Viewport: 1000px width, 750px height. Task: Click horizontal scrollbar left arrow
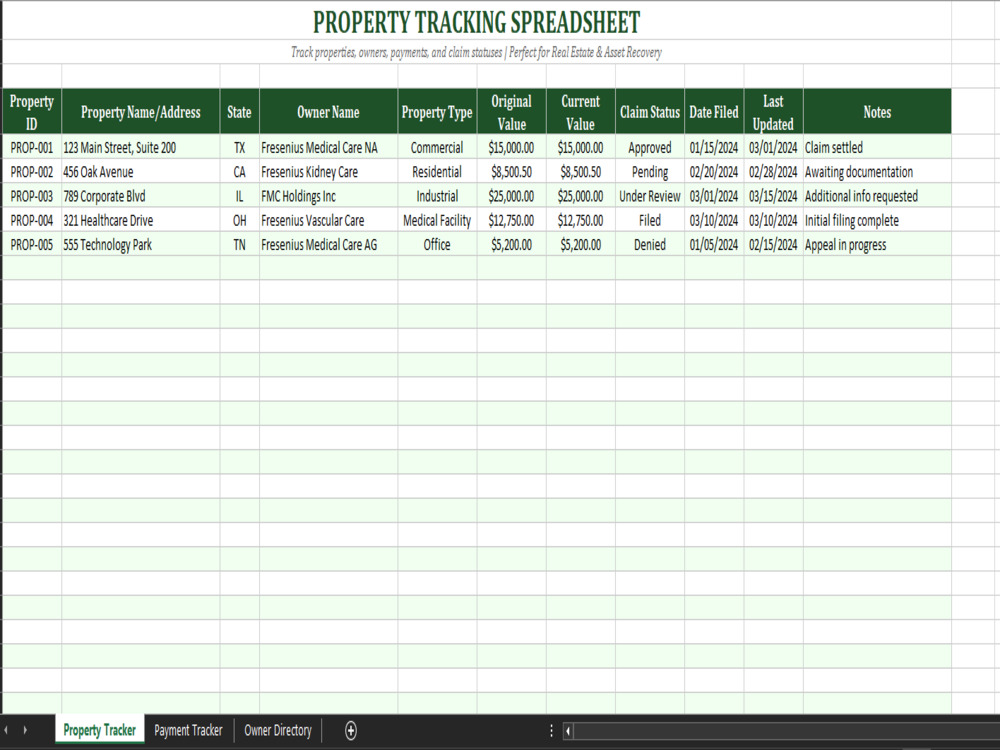click(568, 731)
